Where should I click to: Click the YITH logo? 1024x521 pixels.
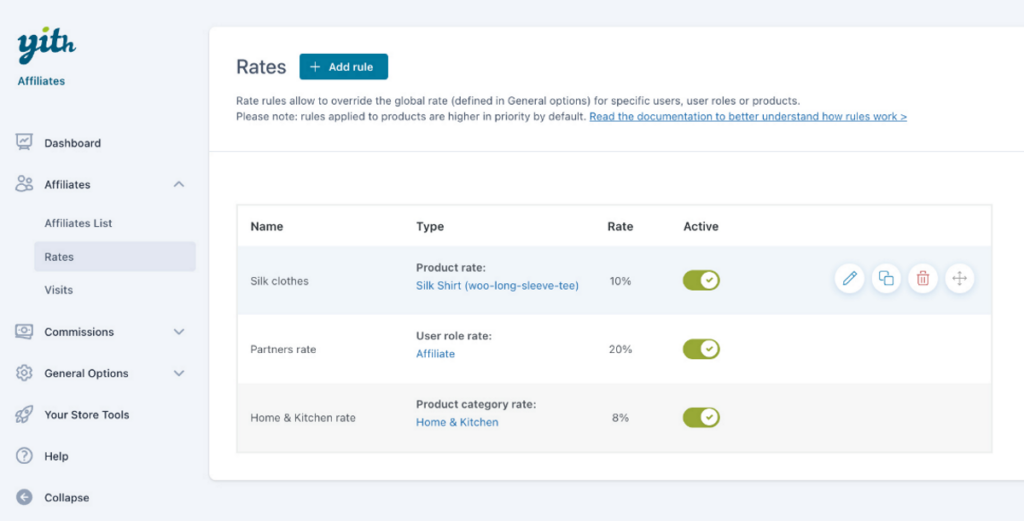[x=46, y=45]
